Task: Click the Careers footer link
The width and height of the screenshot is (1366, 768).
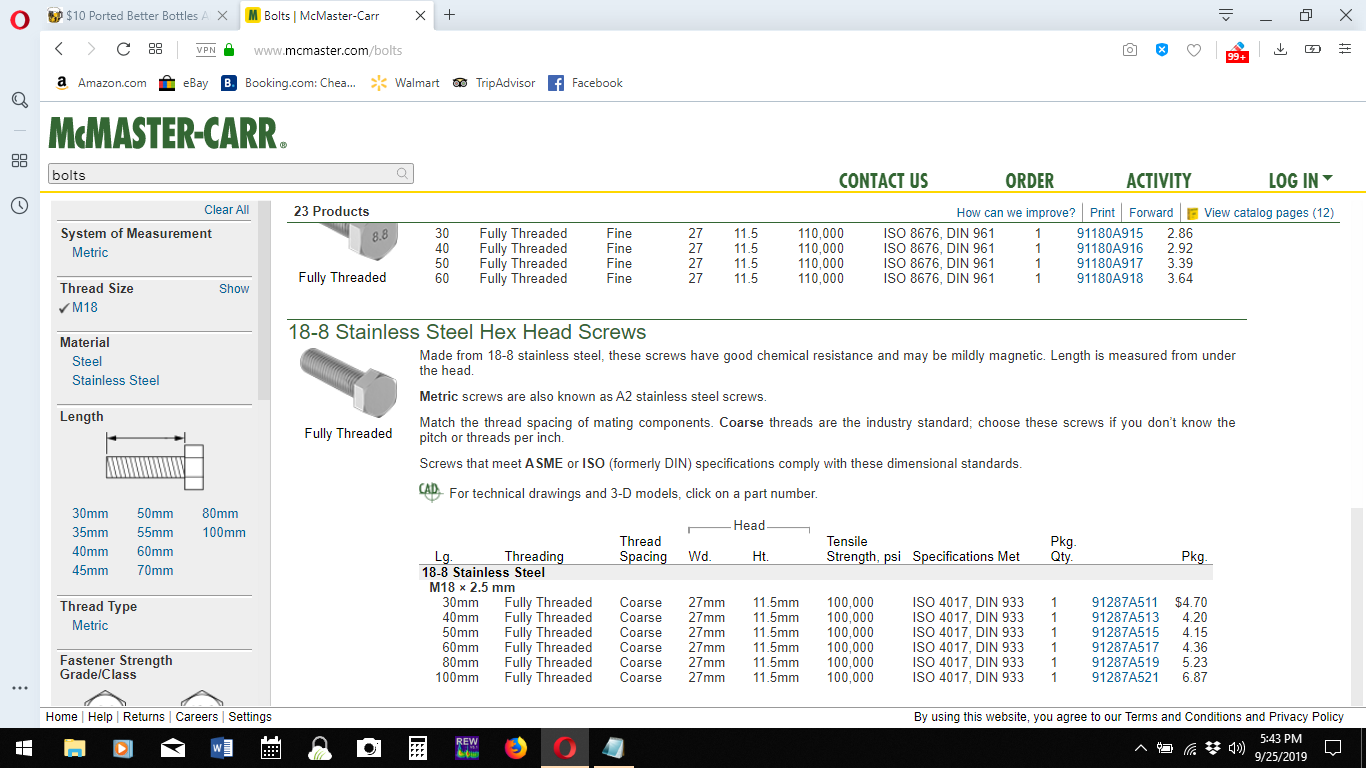Action: (x=196, y=716)
